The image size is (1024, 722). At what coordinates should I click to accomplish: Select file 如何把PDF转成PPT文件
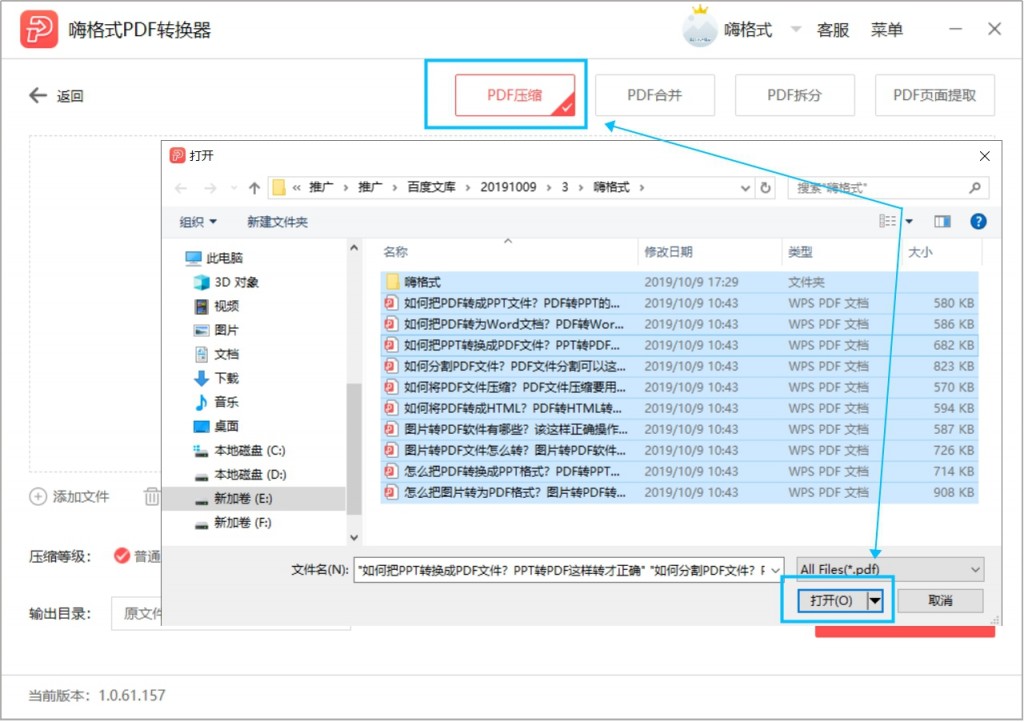[679, 303]
